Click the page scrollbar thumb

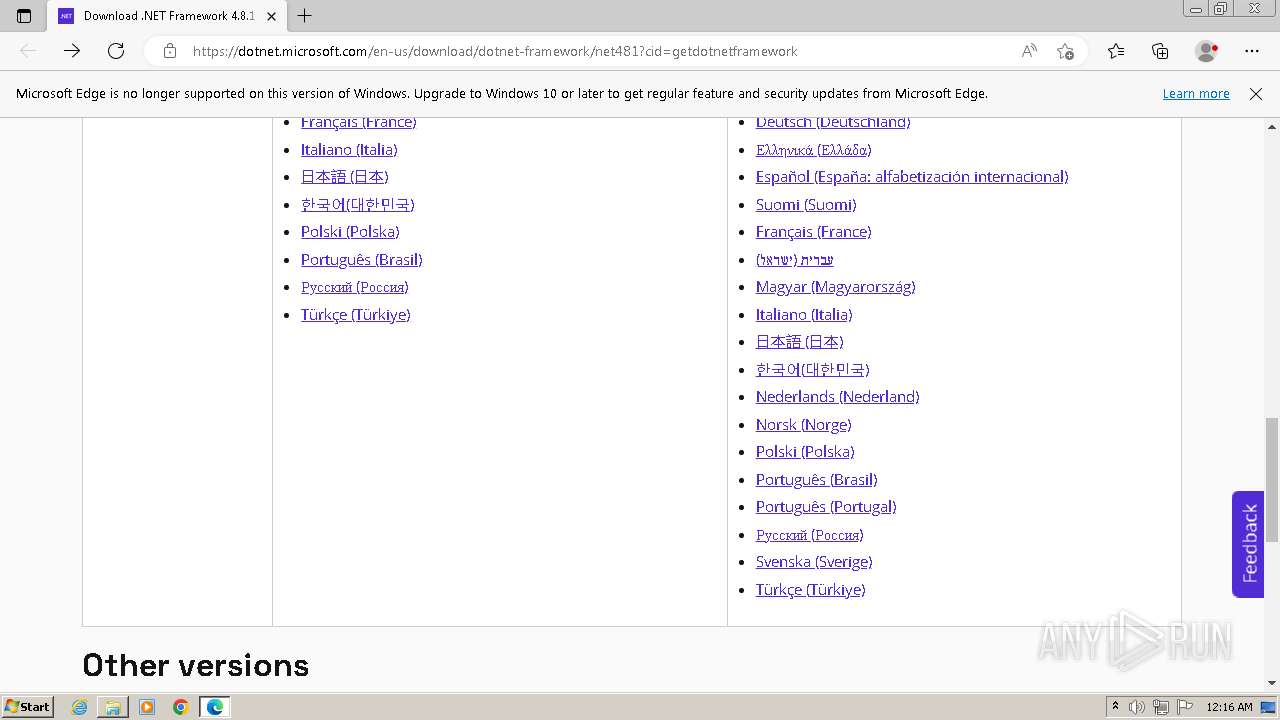point(1272,480)
